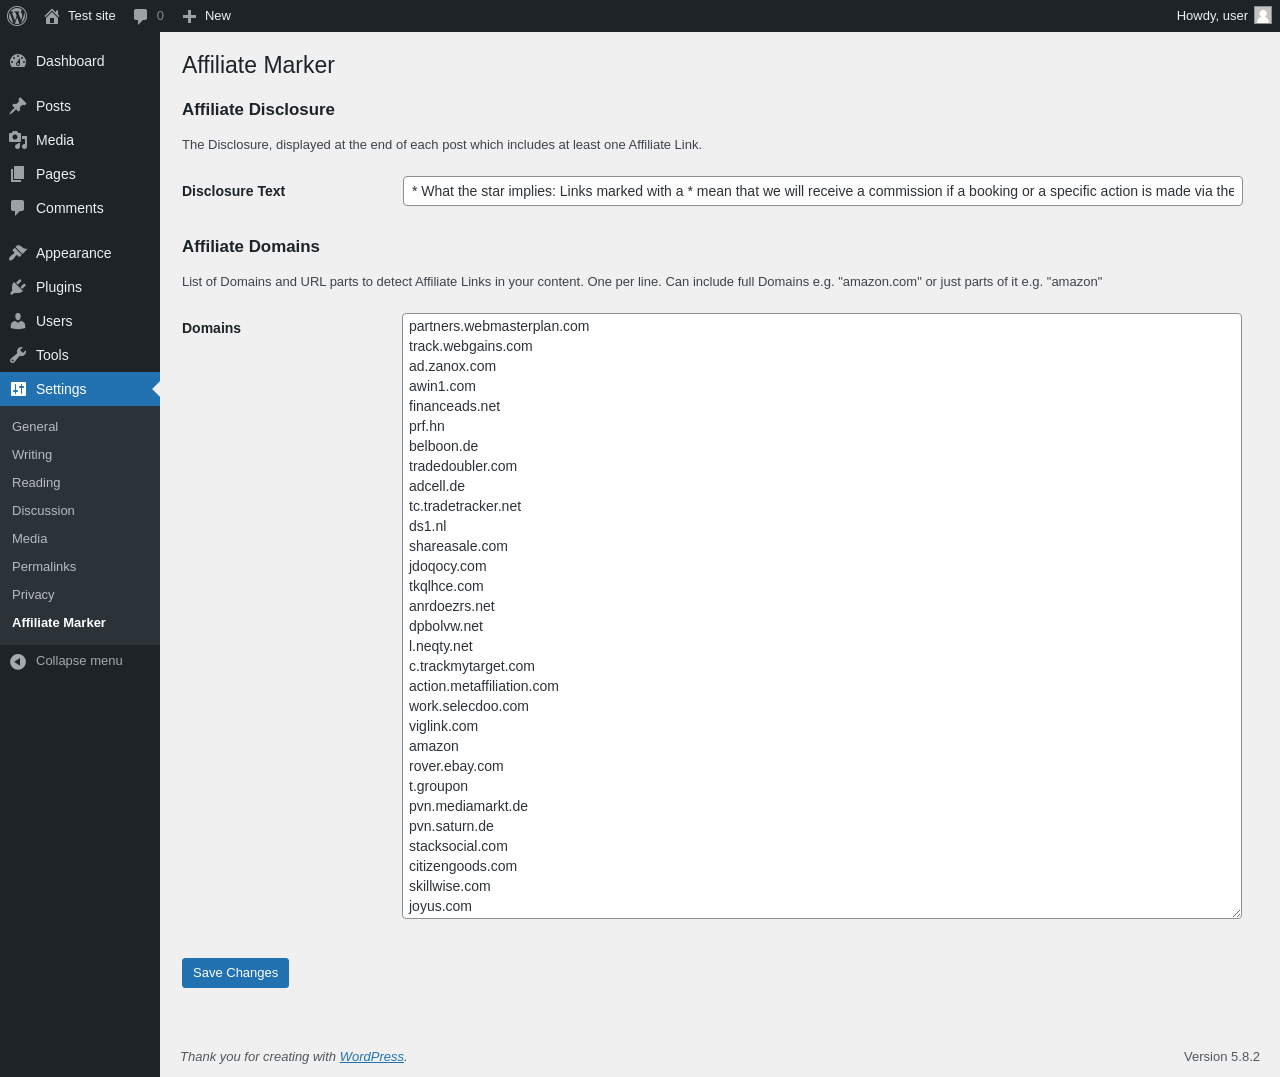Viewport: 1280px width, 1077px height.
Task: Click the financeads.net line
Action: point(454,406)
